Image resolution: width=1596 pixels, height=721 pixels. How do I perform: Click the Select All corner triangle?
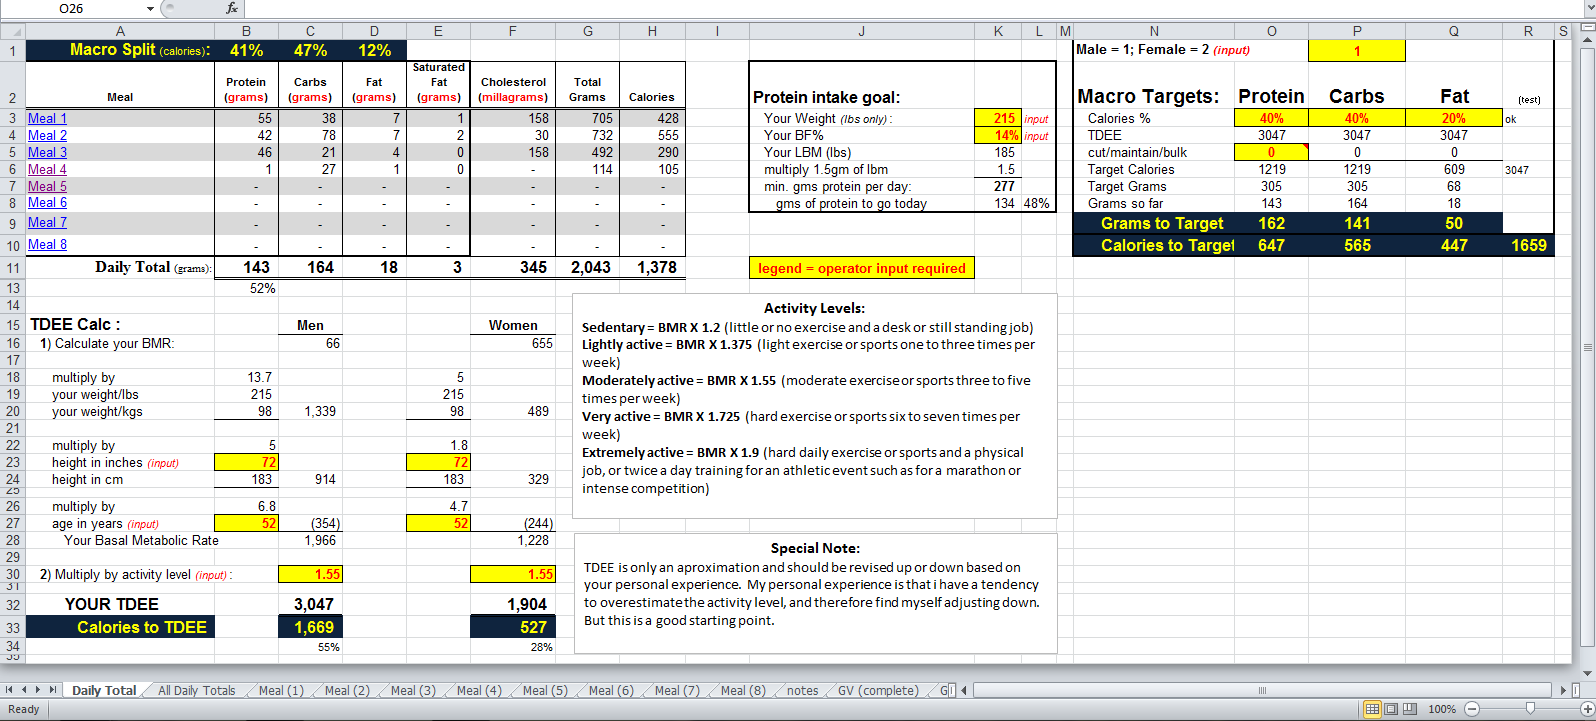(12, 31)
